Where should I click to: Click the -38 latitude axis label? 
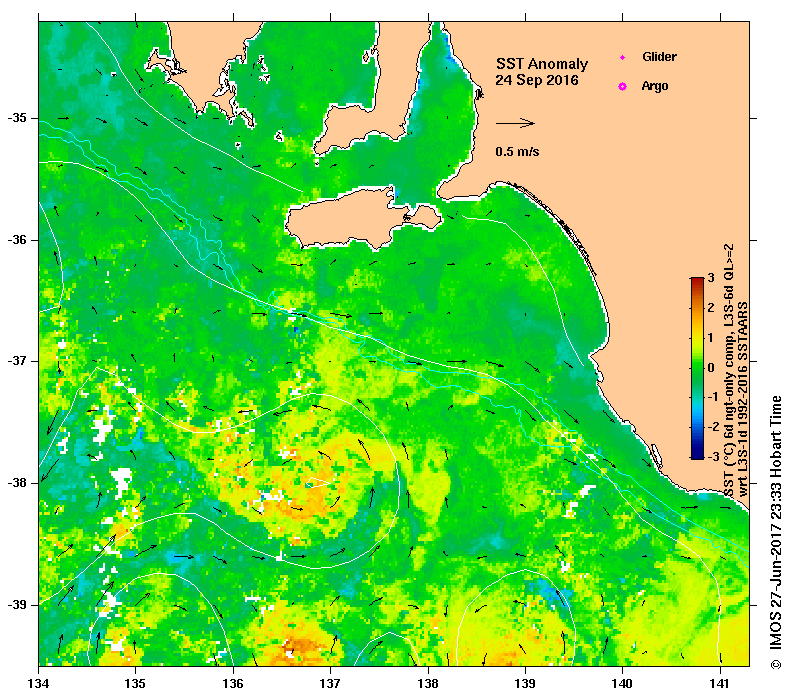click(x=17, y=483)
